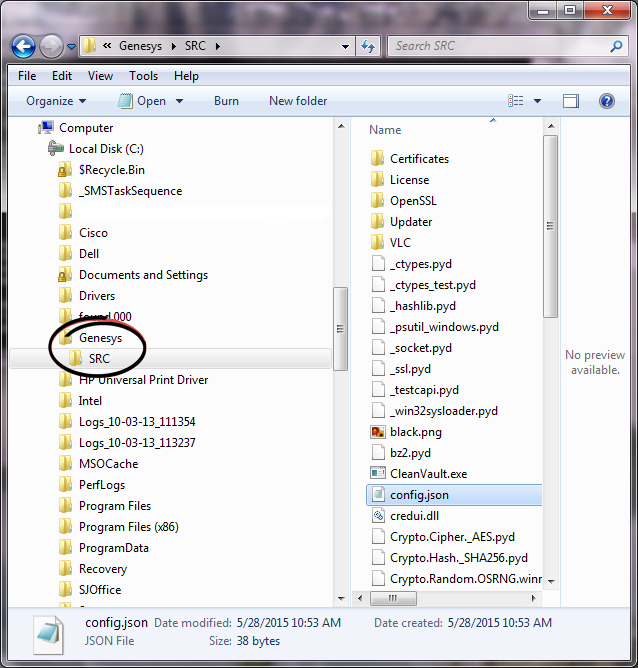Click the Search SRC input field

pos(498,46)
